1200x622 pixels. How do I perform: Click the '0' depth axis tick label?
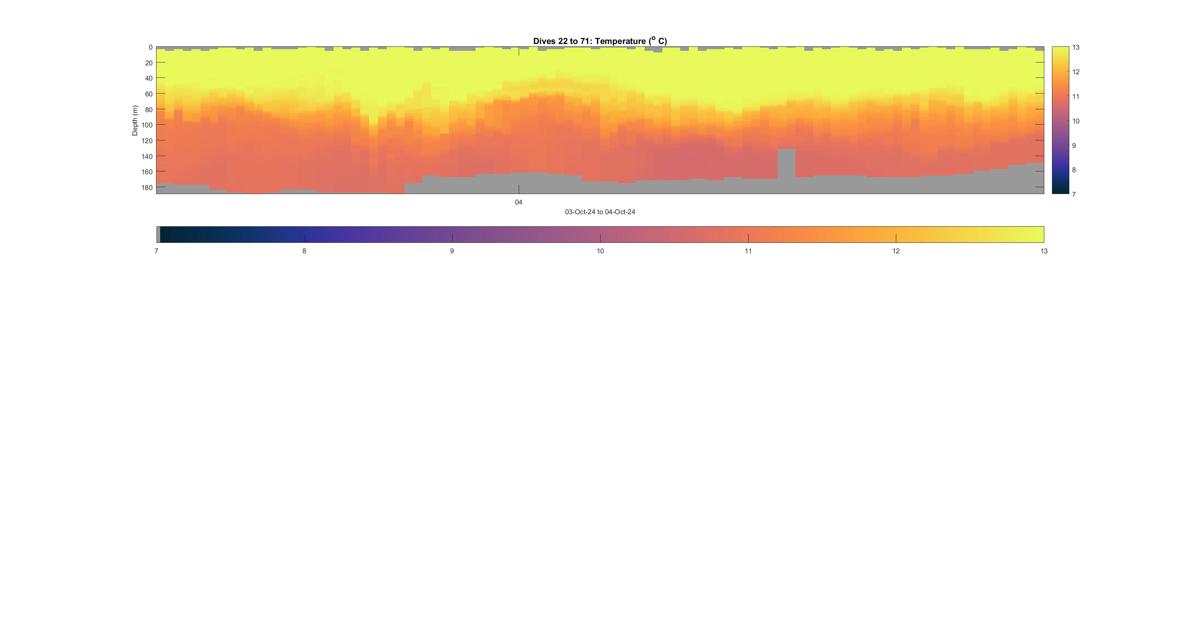(x=150, y=47)
